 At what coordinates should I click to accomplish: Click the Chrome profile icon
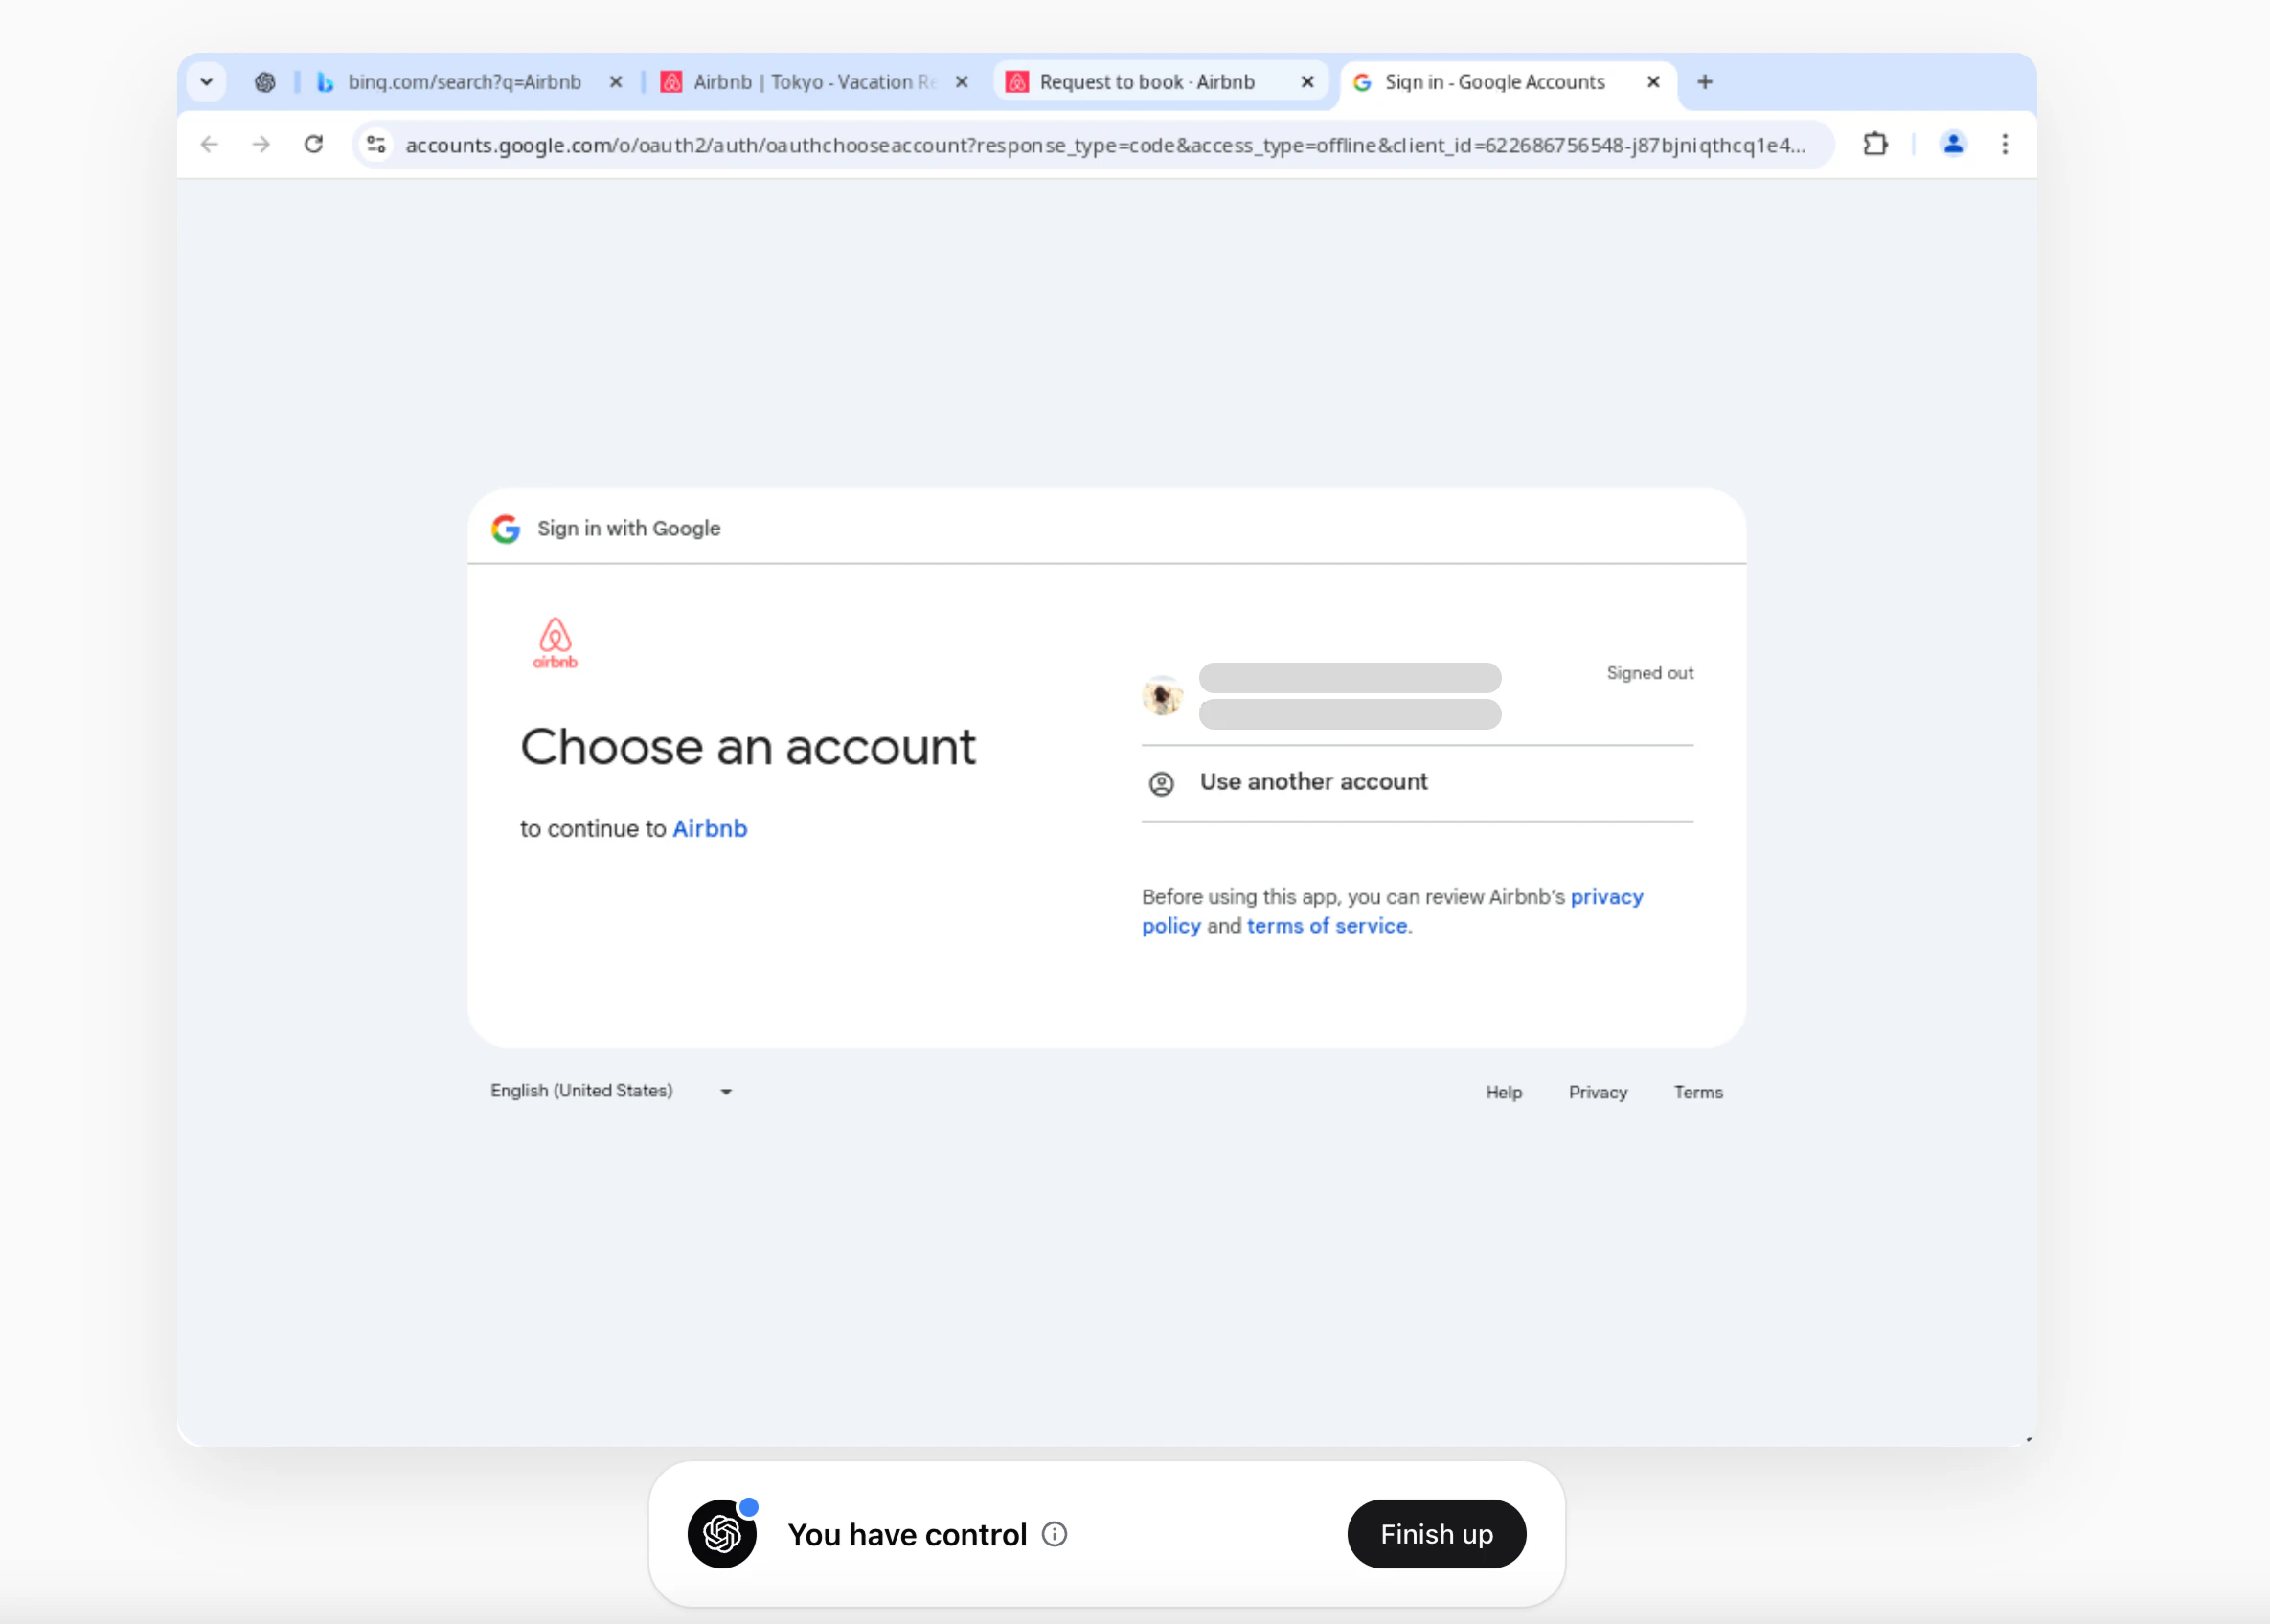(x=1953, y=144)
